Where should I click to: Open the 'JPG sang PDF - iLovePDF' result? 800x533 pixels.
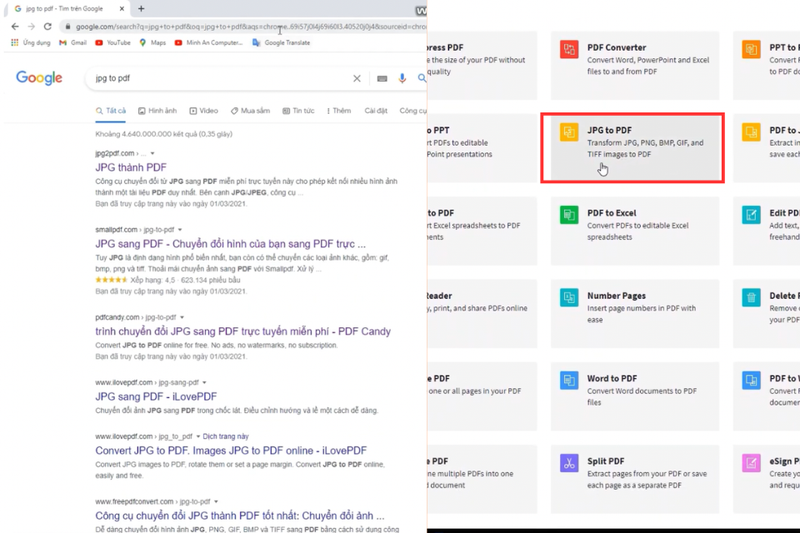tap(156, 397)
